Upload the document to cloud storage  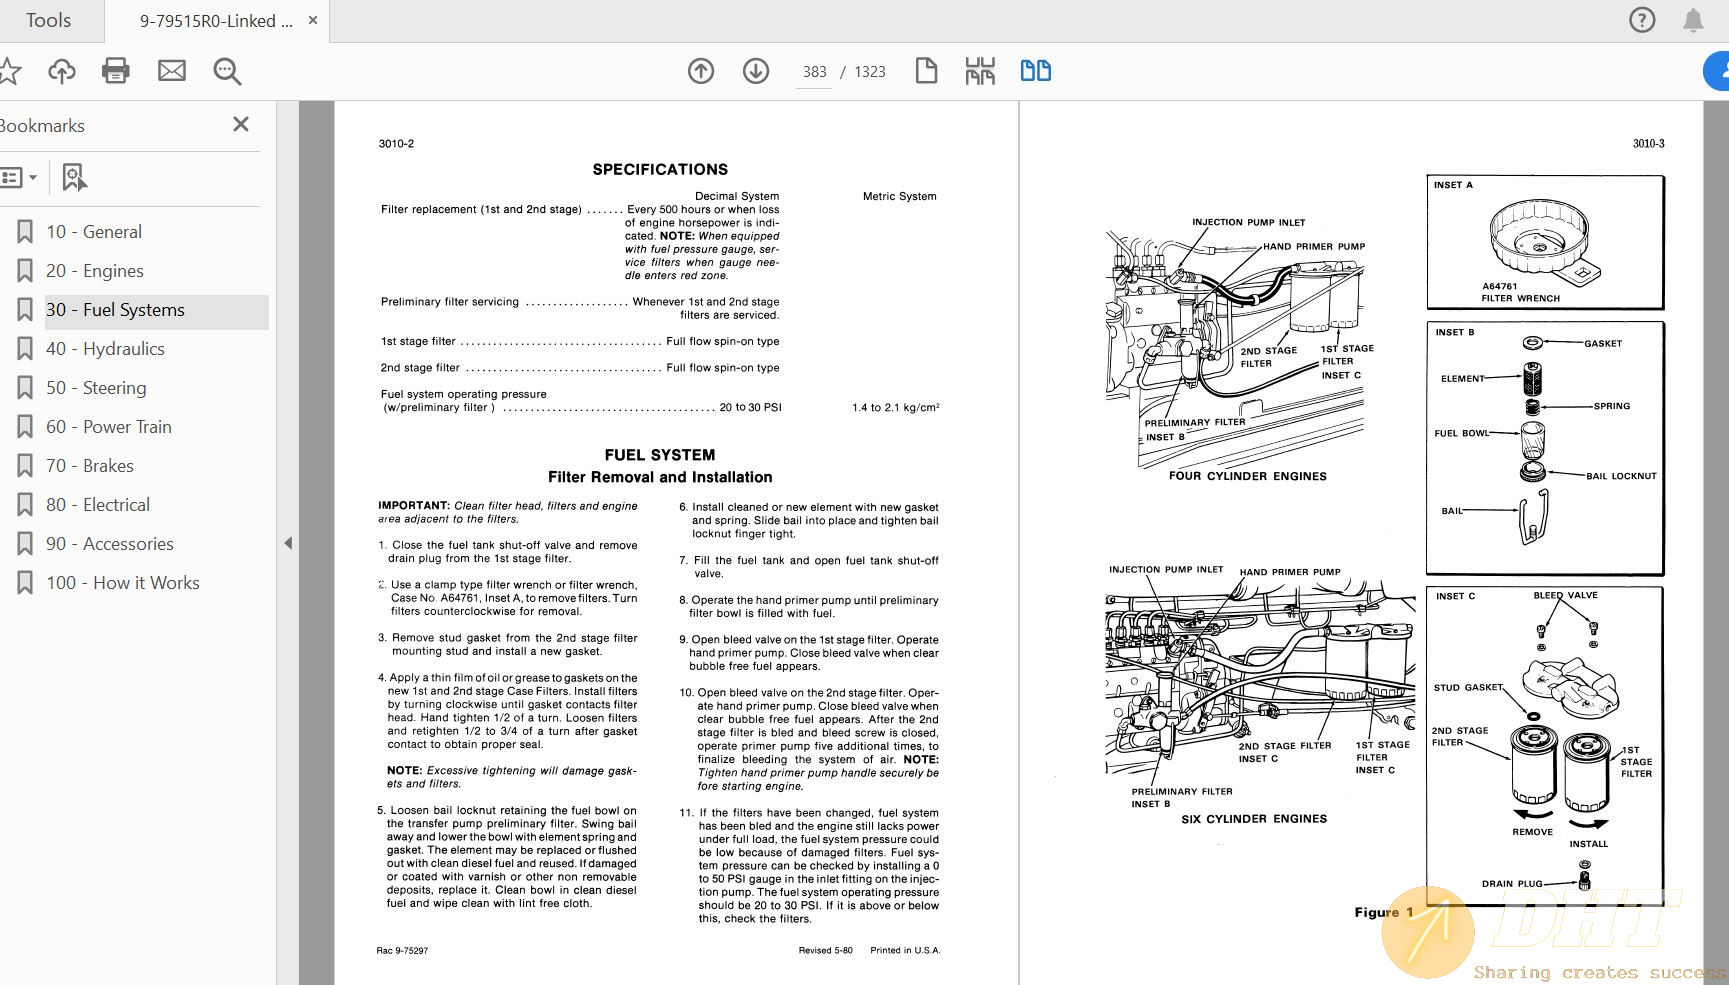point(61,71)
